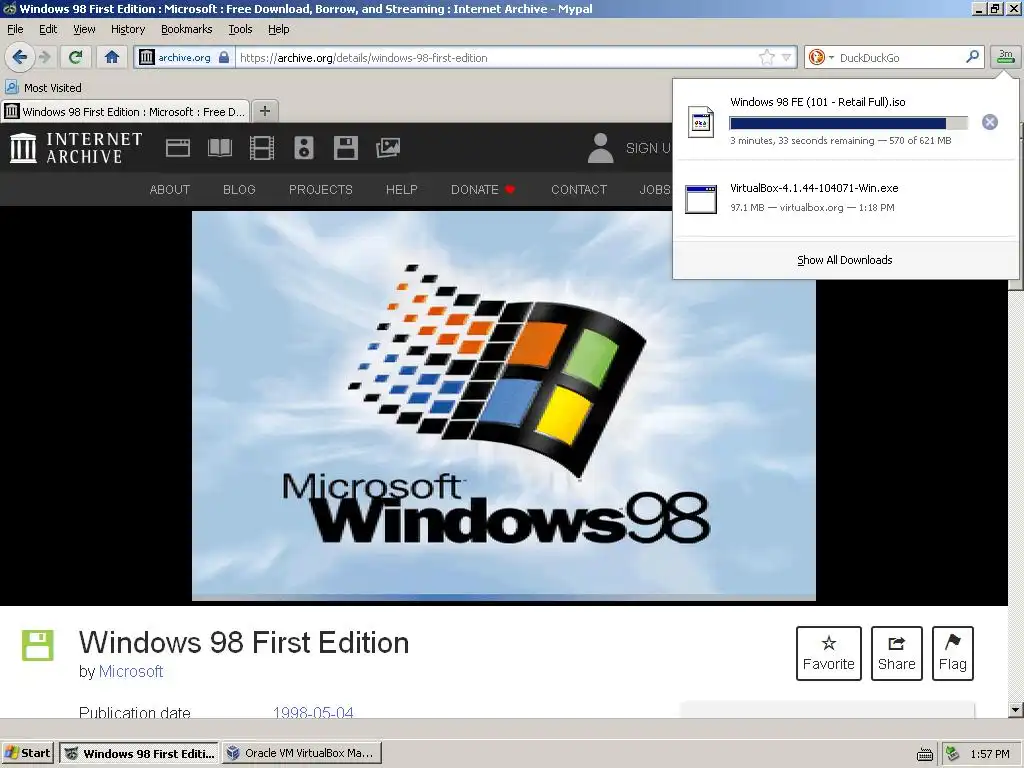This screenshot has width=1024, height=768.
Task: Open the Audio speaker icon
Action: coord(304,148)
